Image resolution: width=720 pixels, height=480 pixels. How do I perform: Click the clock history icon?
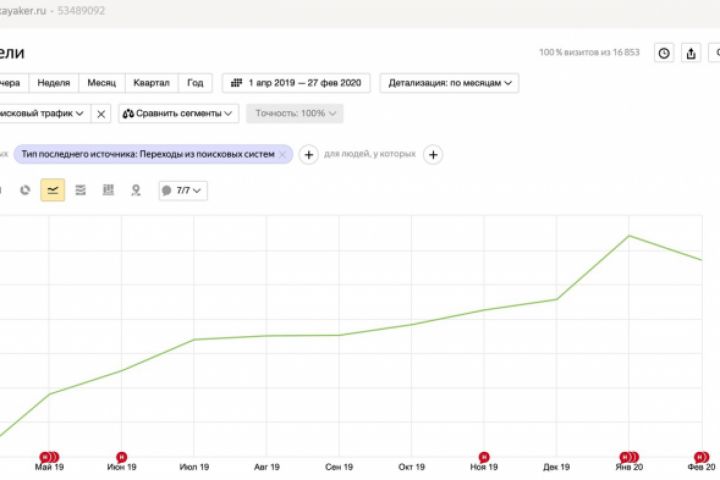[x=664, y=54]
